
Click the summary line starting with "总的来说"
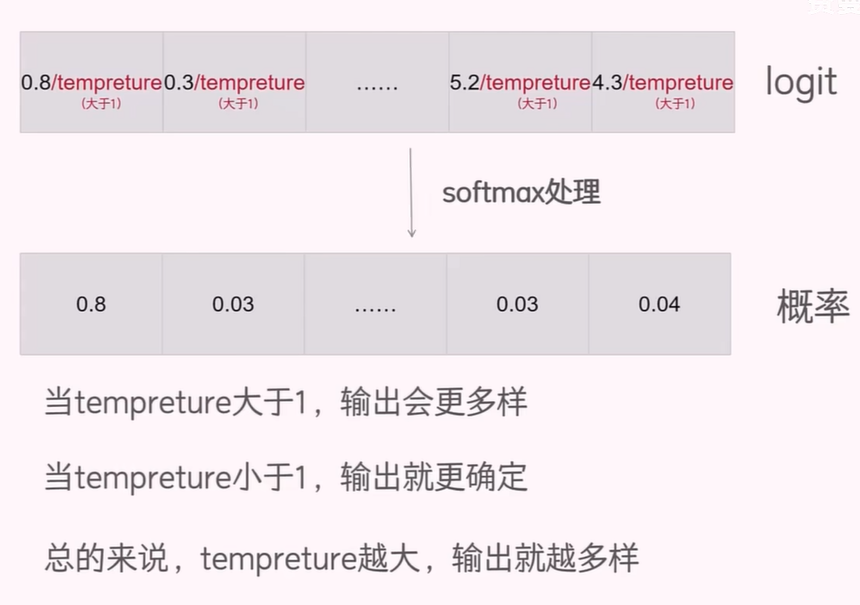(x=341, y=557)
